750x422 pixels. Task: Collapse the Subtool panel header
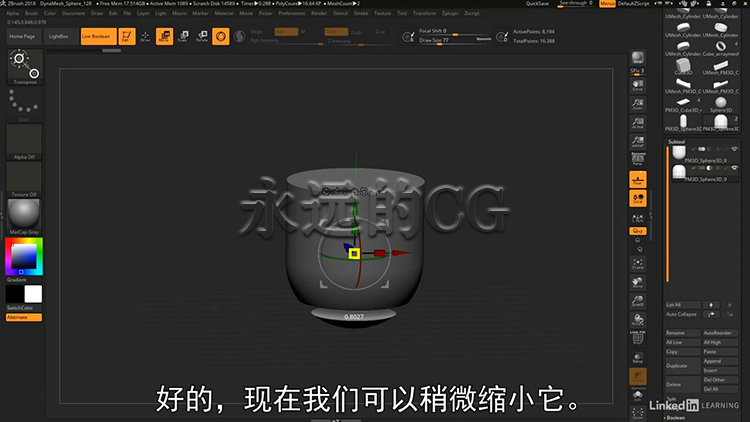pyautogui.click(x=676, y=142)
